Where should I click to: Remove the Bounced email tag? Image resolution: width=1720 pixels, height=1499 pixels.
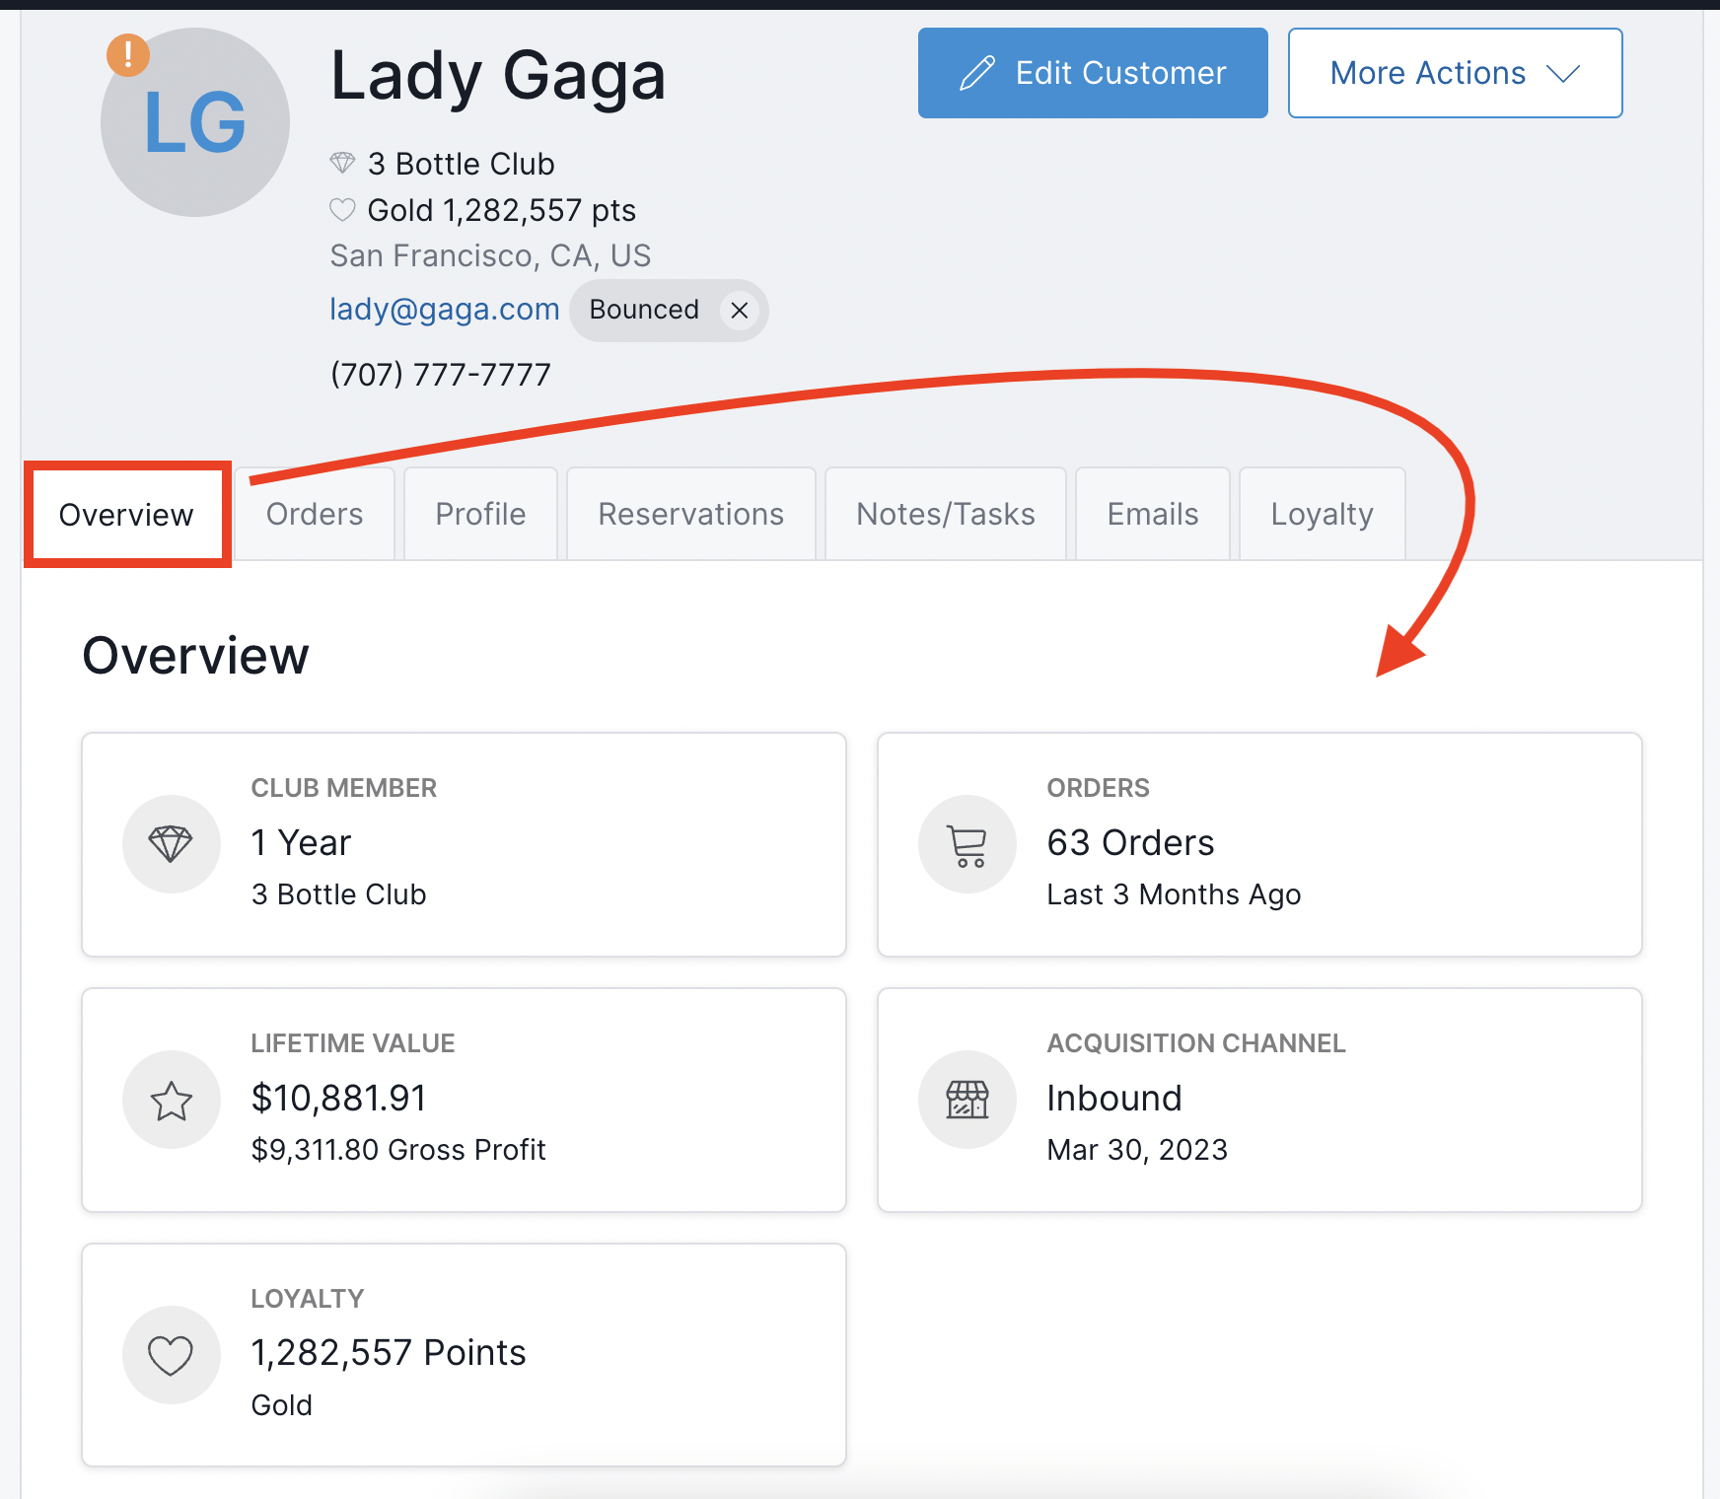coord(739,311)
